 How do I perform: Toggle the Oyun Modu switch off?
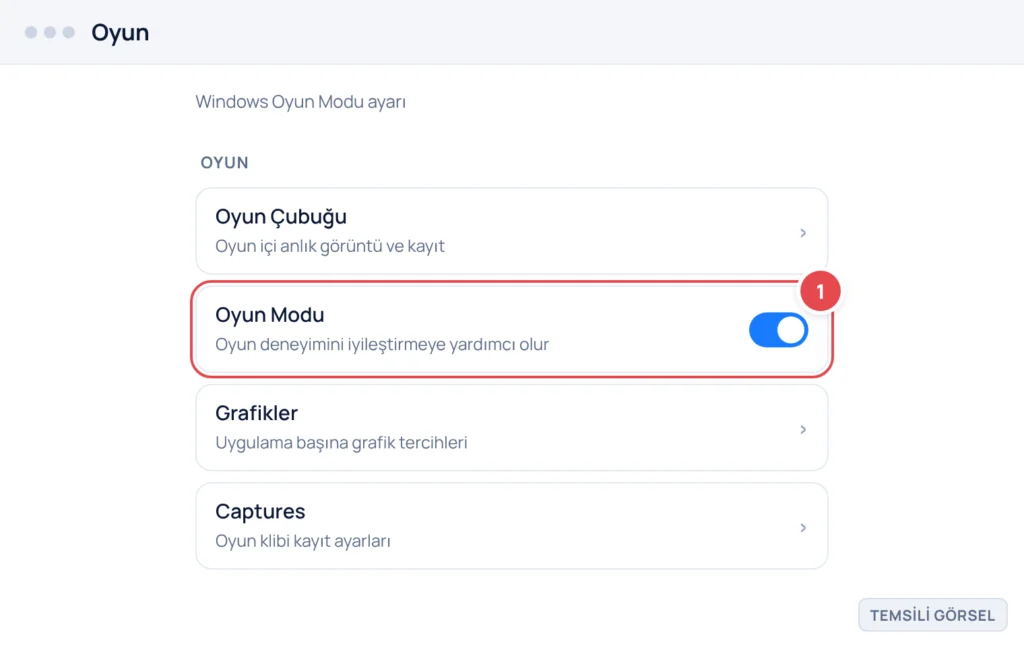(x=778, y=330)
